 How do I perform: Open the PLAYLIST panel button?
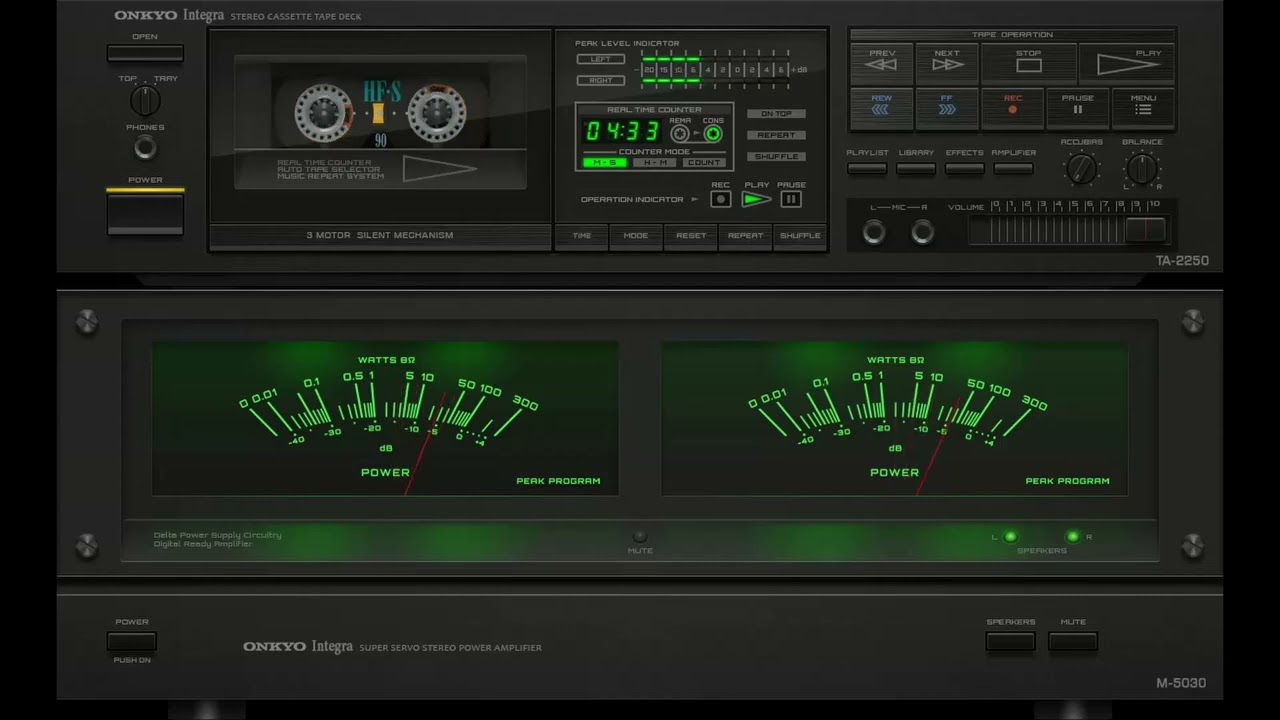(867, 168)
